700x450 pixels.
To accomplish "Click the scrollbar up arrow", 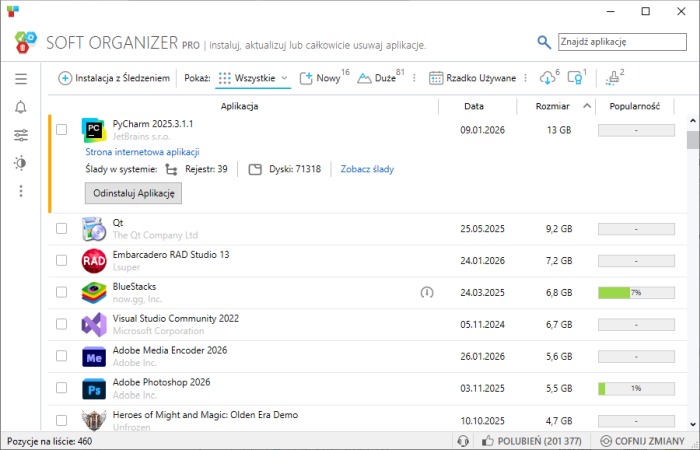I will [x=693, y=121].
